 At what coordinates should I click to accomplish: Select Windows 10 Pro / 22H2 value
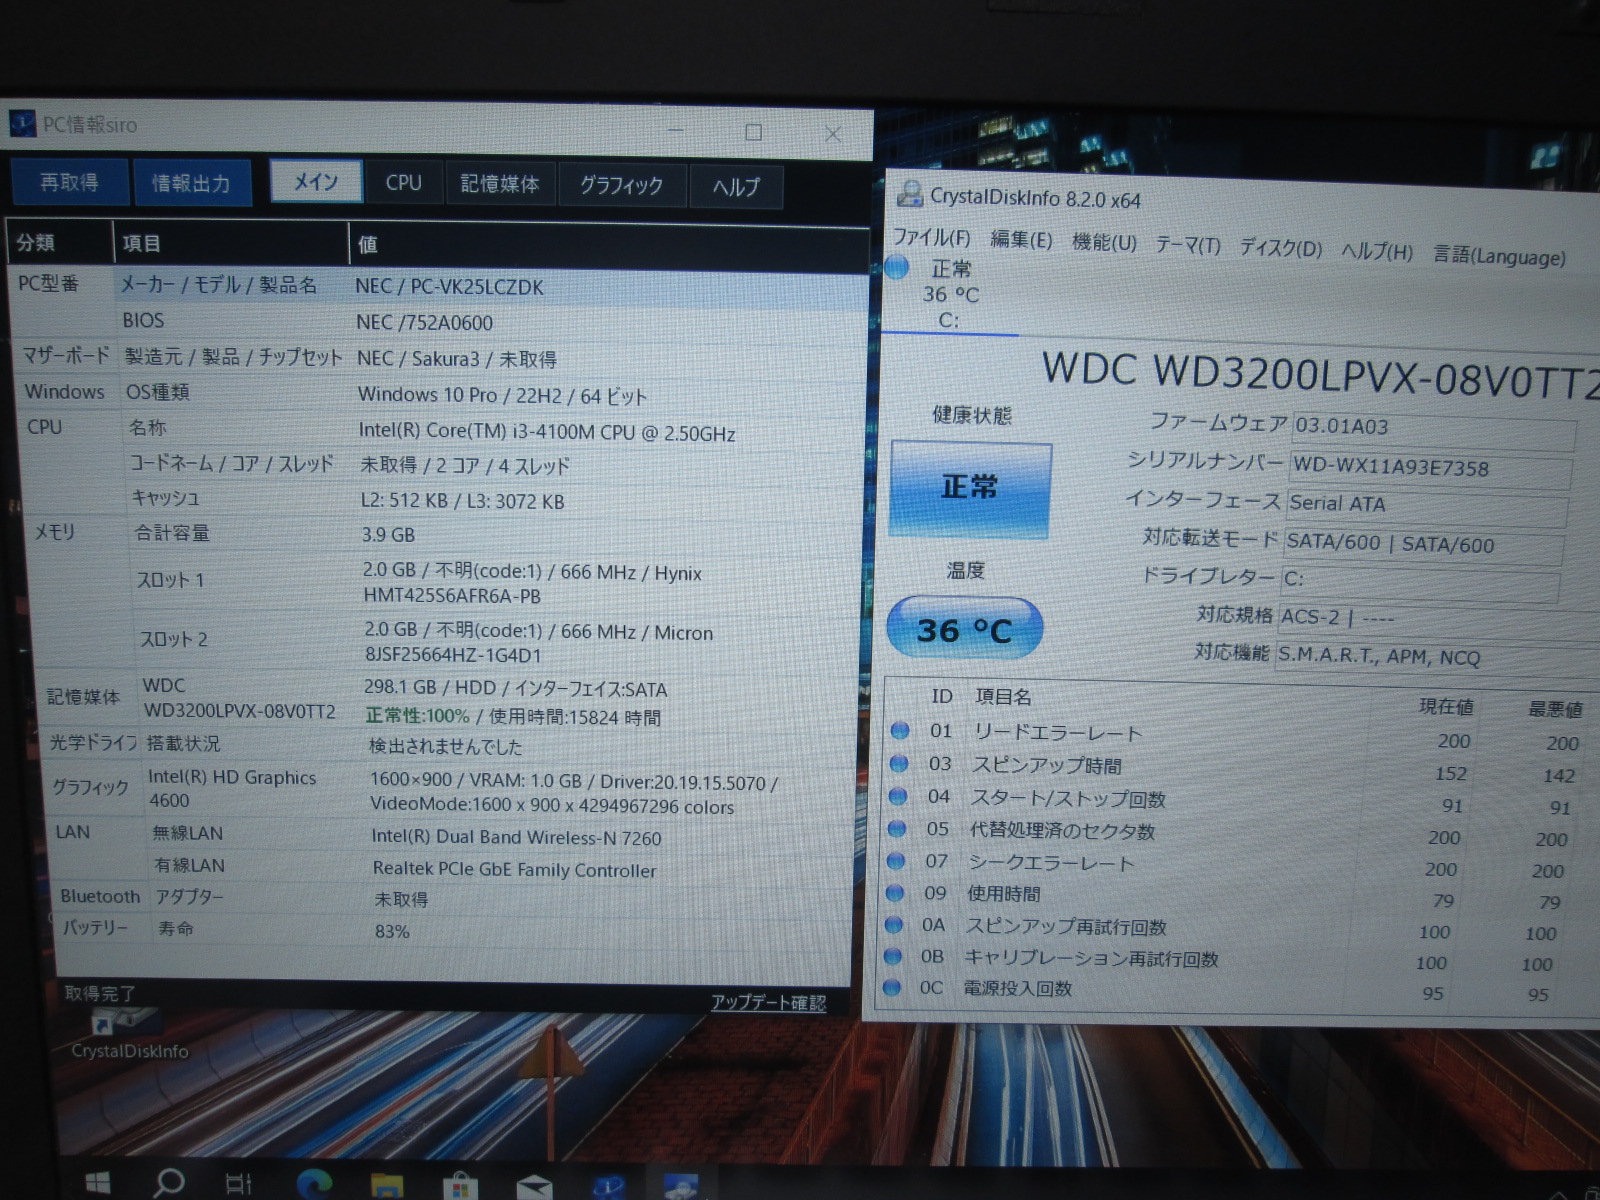point(502,396)
